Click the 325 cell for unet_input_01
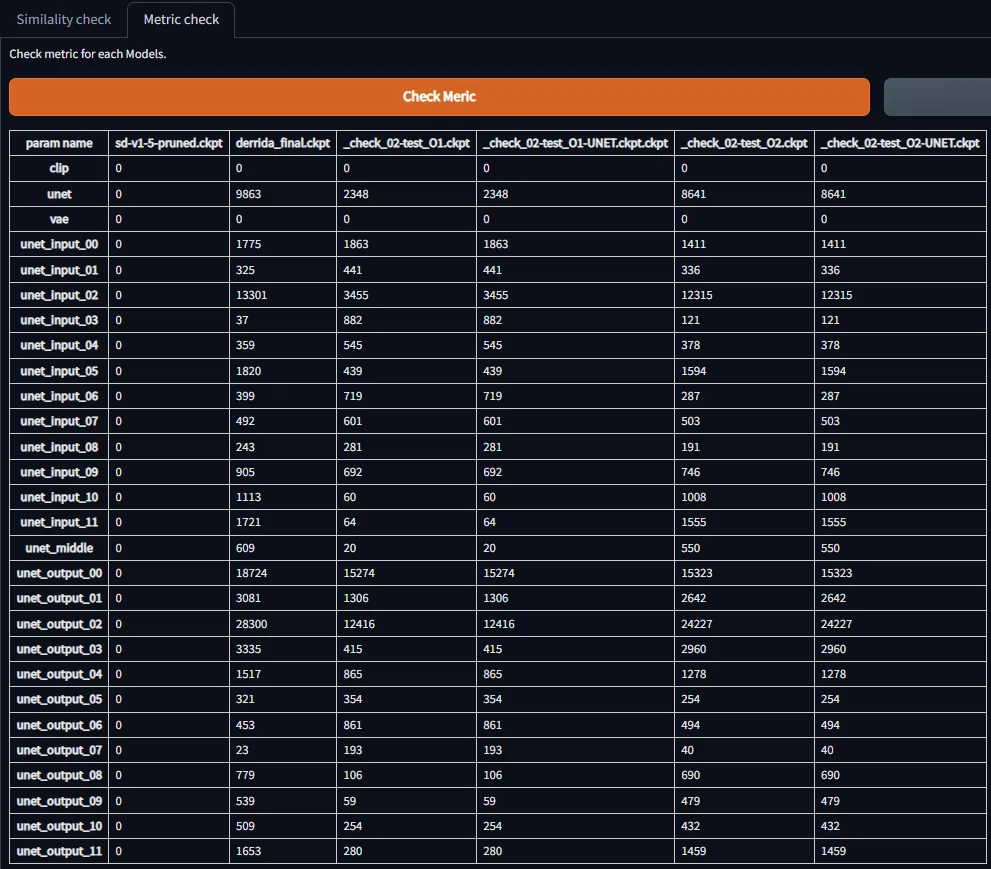This screenshot has height=869, width=991. [283, 270]
